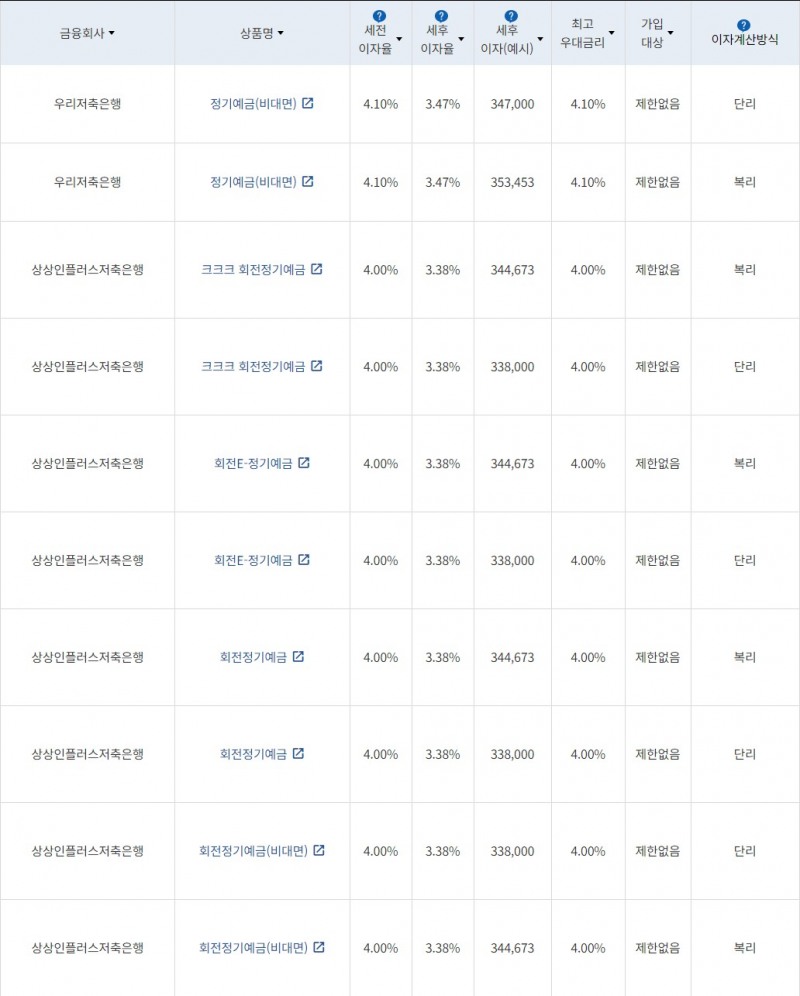Screen dimensions: 800x996
Task: Open the 회전정기예금(비대면) link in 단리 row
Action: pyautogui.click(x=253, y=851)
